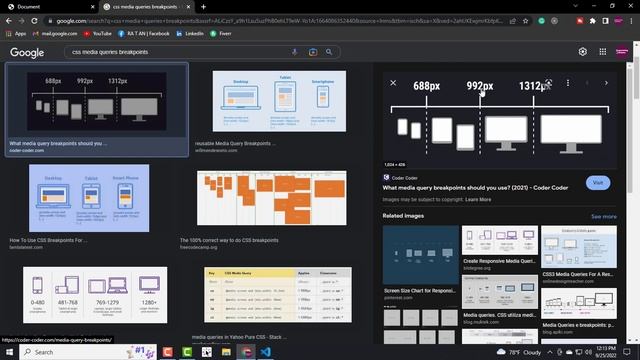Screen dimensions: 640x360
Task: Click the Visit button
Action: [598, 183]
